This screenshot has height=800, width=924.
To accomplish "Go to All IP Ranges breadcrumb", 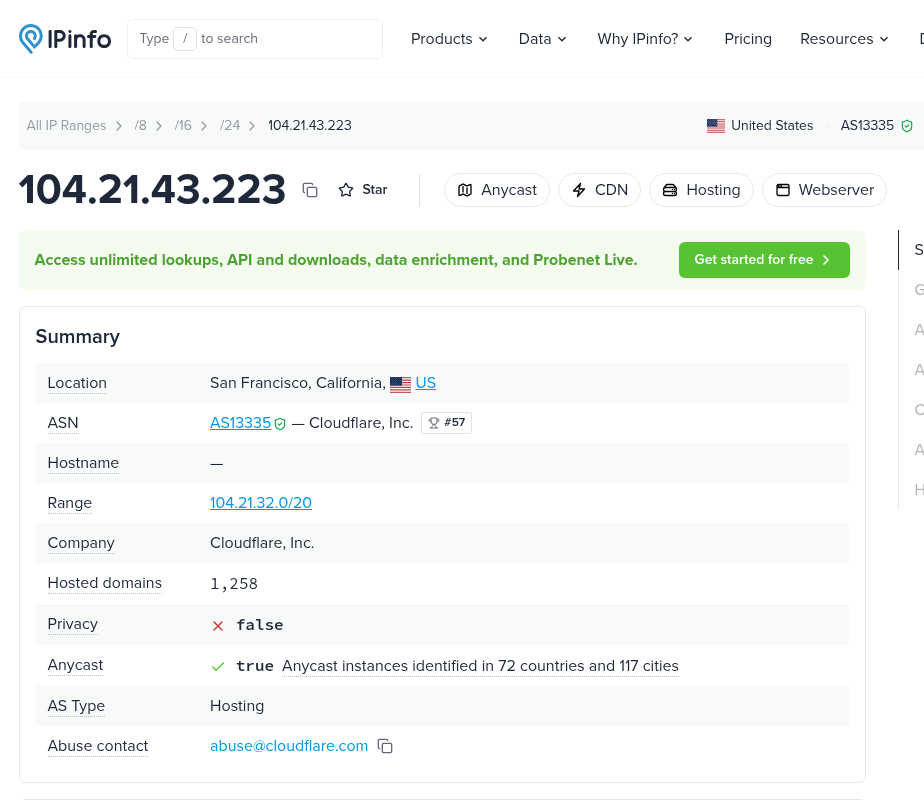I will point(66,125).
